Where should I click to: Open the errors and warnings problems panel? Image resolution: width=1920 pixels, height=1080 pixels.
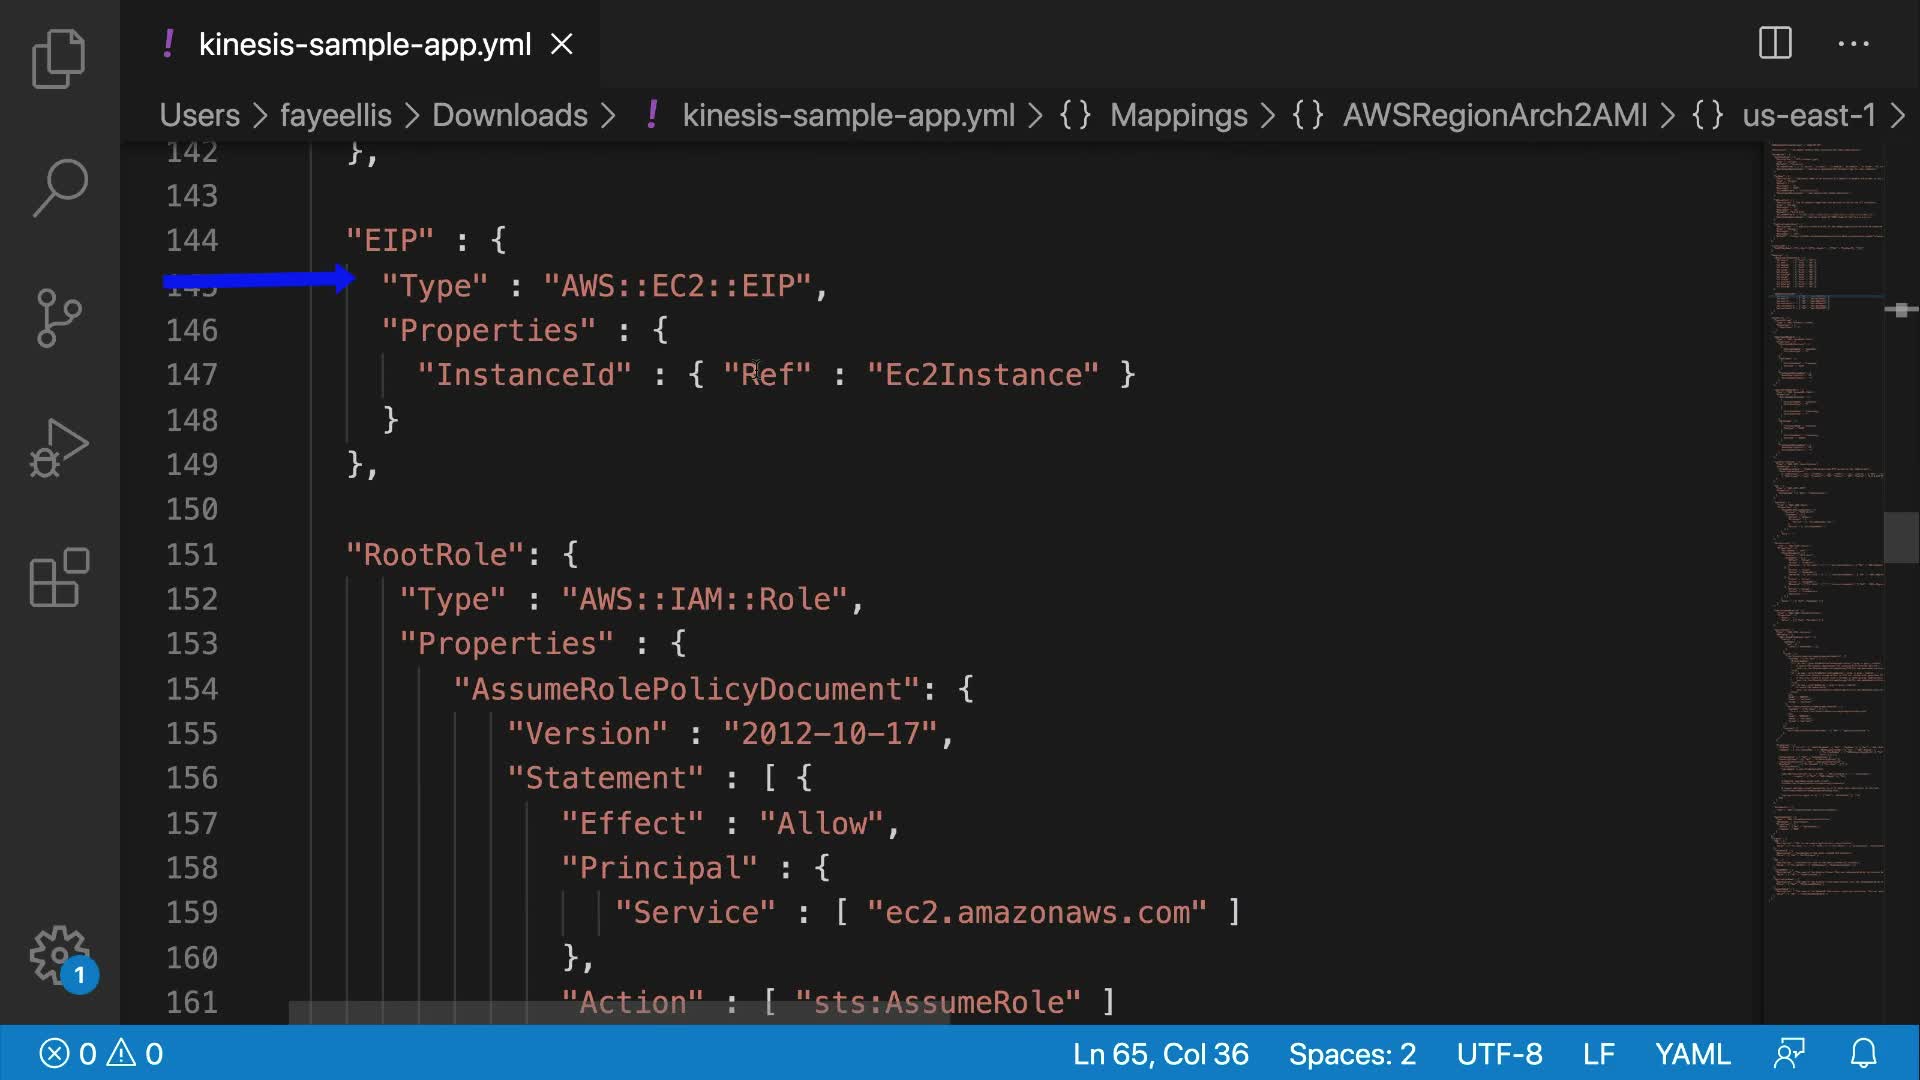(100, 1054)
